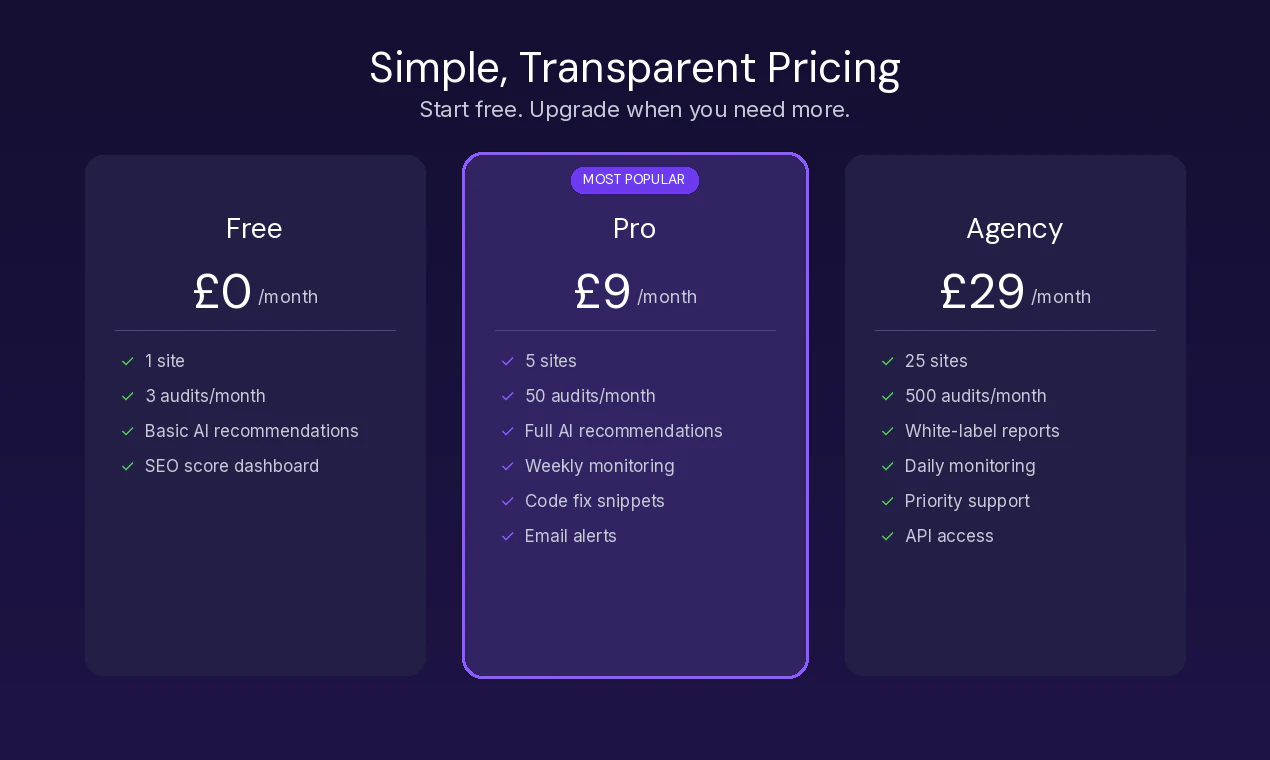Click the '£0 /month' price text

(254, 292)
